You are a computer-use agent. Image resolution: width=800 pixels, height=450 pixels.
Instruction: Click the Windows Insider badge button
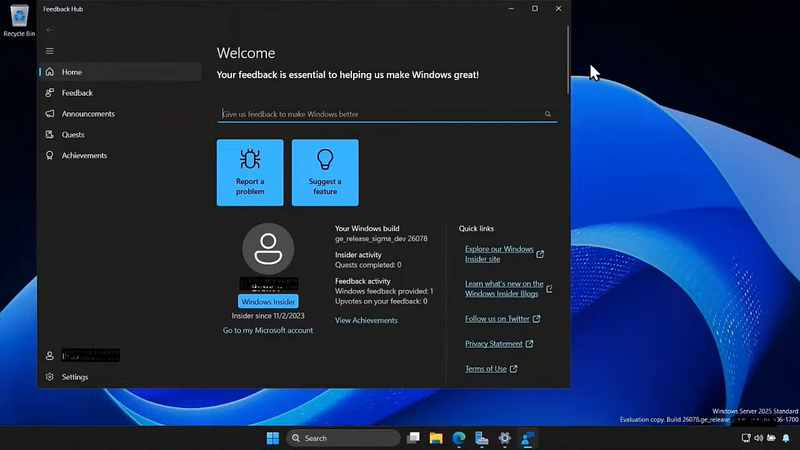coord(268,301)
